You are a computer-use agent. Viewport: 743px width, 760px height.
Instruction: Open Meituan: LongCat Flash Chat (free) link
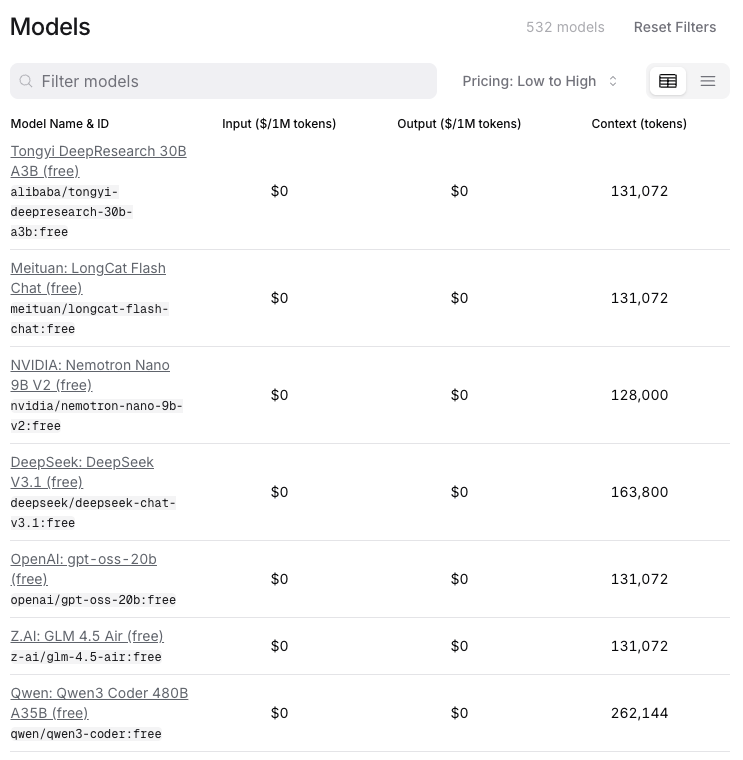coord(88,278)
